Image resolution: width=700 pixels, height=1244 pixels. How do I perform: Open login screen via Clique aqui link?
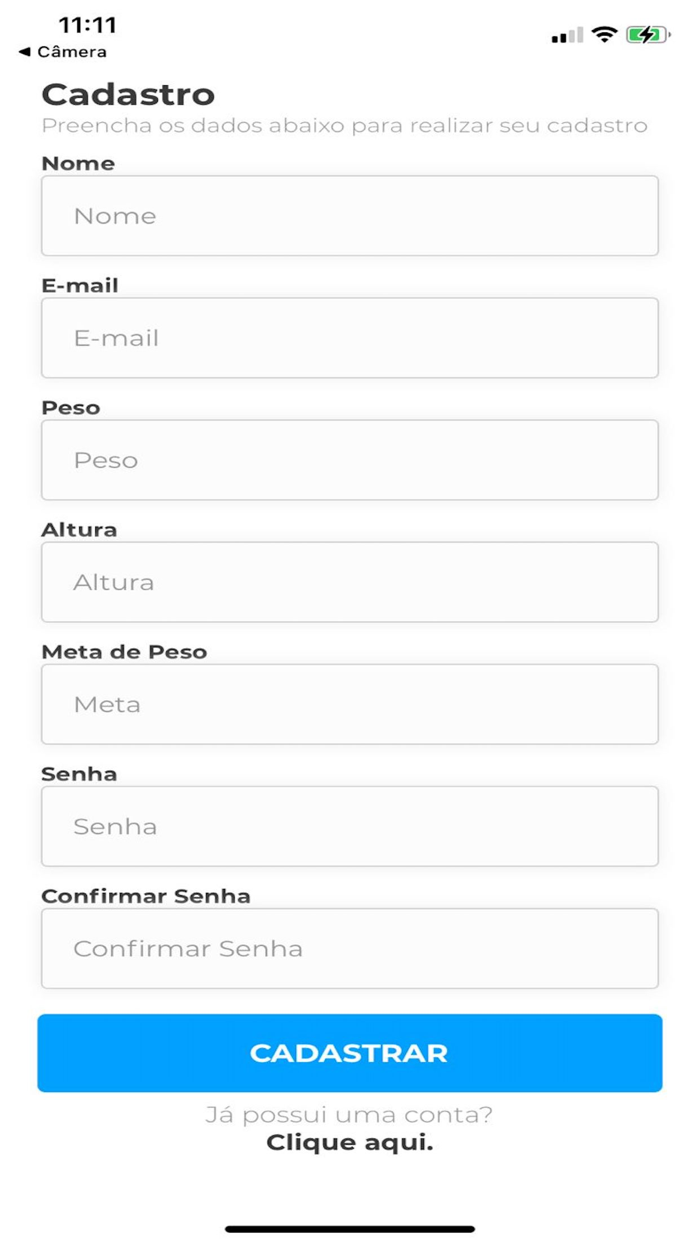tap(349, 1142)
